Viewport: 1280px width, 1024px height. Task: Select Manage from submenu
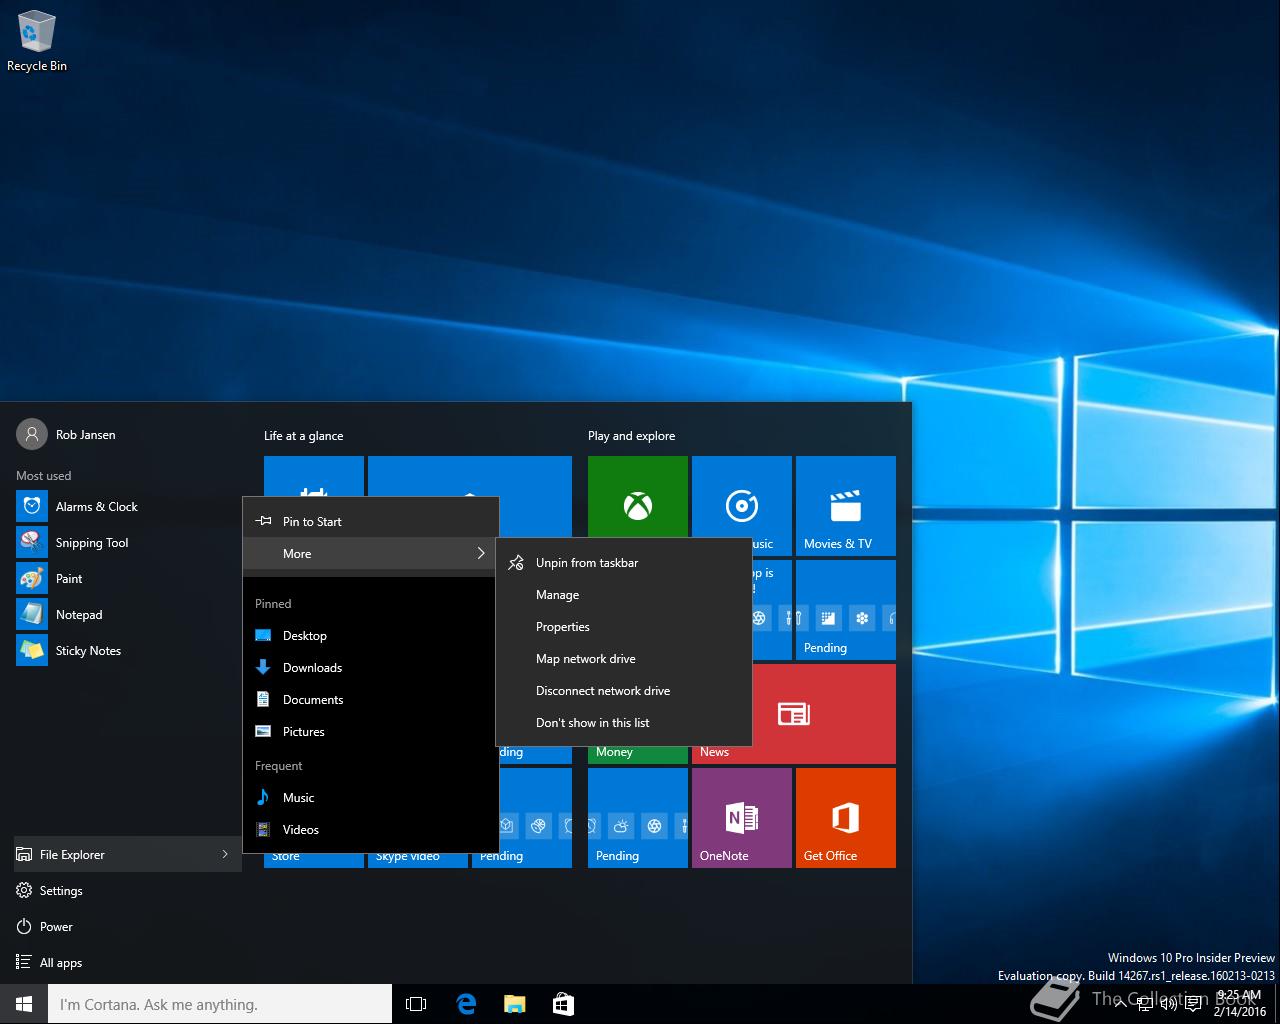pos(623,594)
